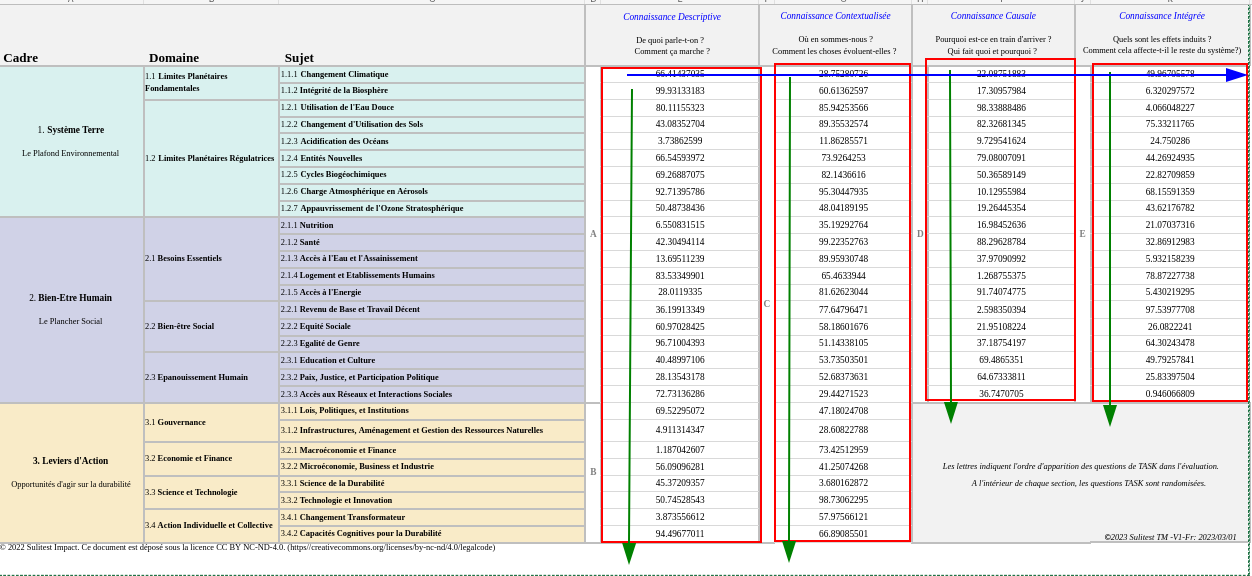Select the 2. Bien-Etre Humain cadre cell
The height and width of the screenshot is (576, 1252).
(70, 298)
